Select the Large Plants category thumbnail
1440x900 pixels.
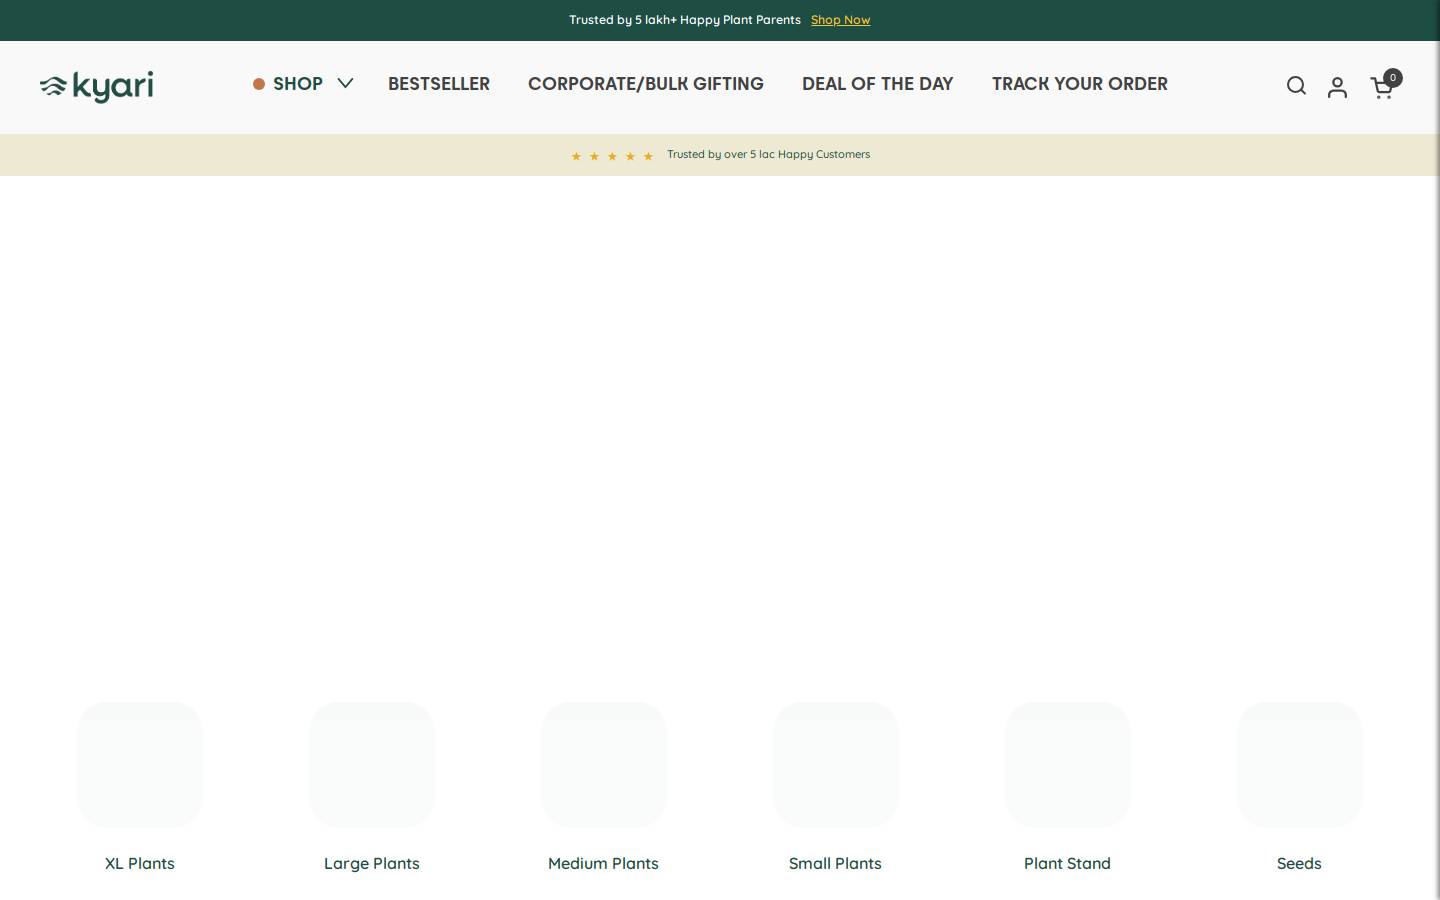372,765
